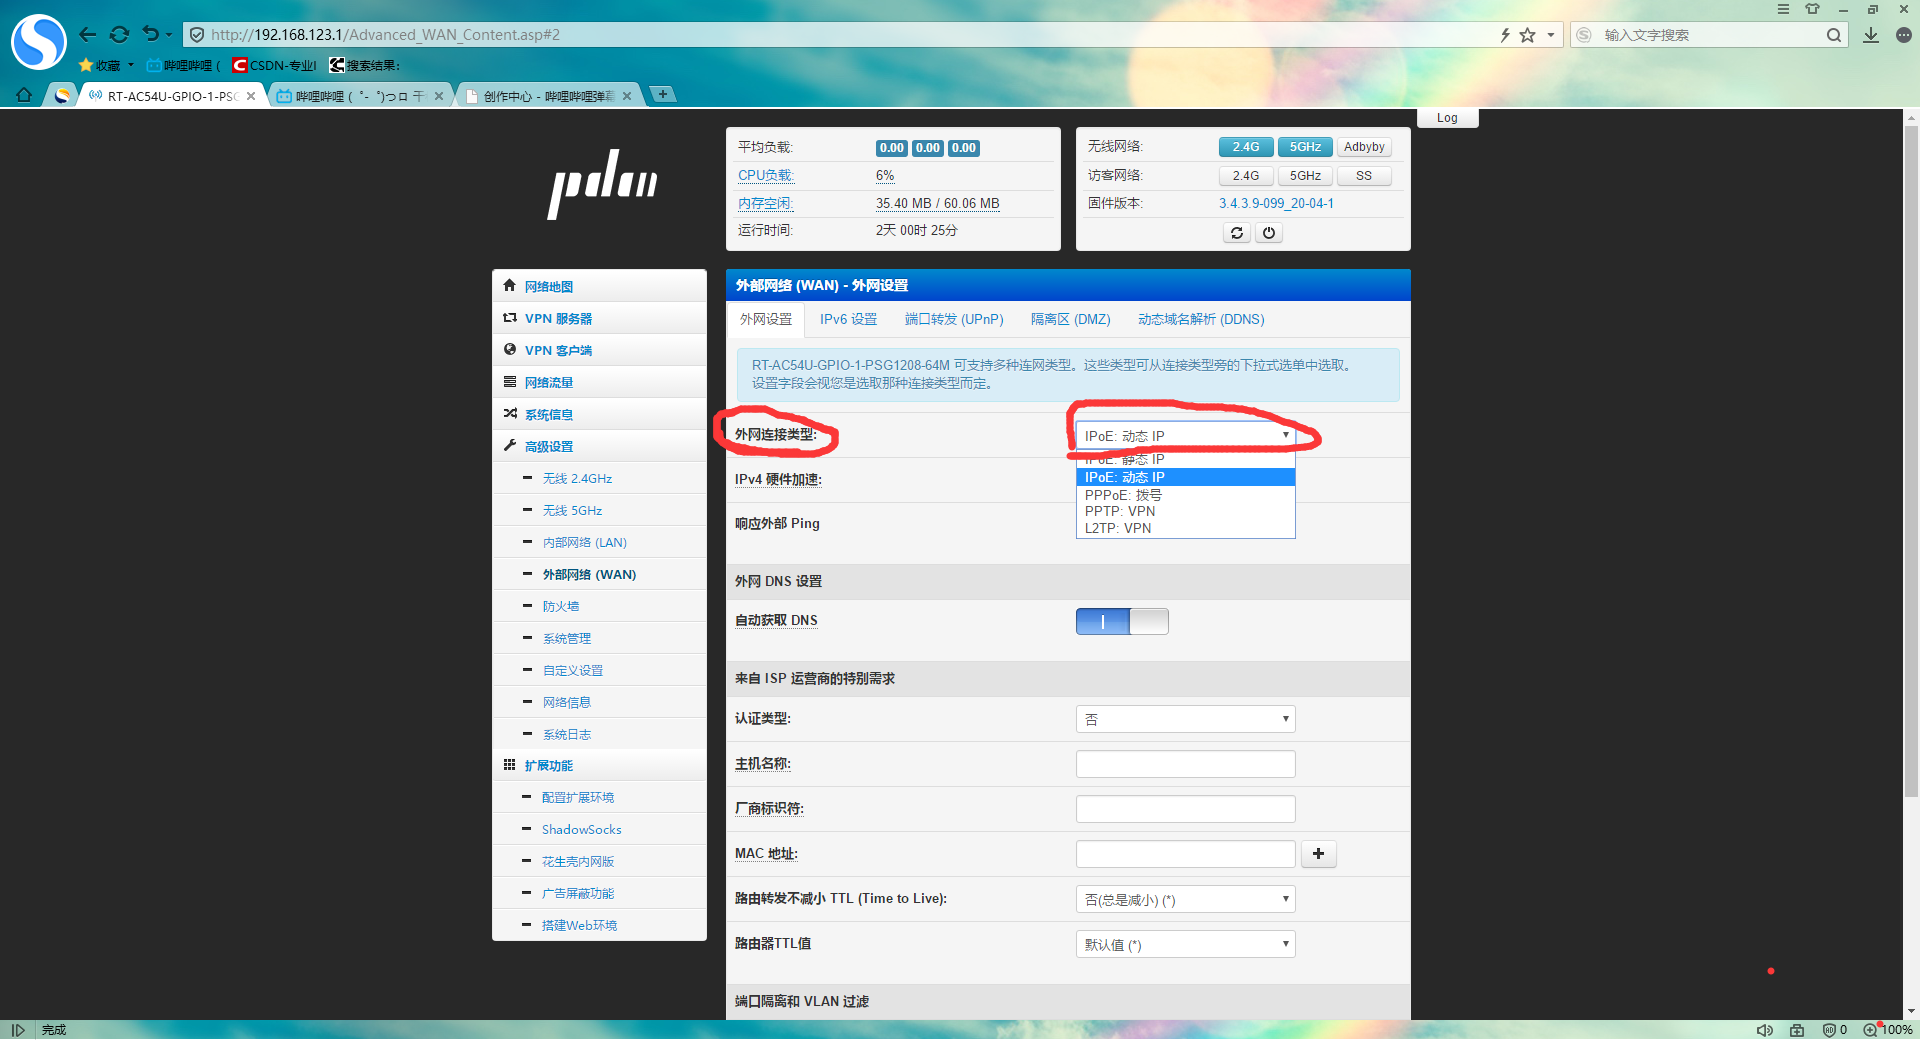Open VPN Client globe item
Viewport: 1920px width, 1040px height.
coord(599,350)
